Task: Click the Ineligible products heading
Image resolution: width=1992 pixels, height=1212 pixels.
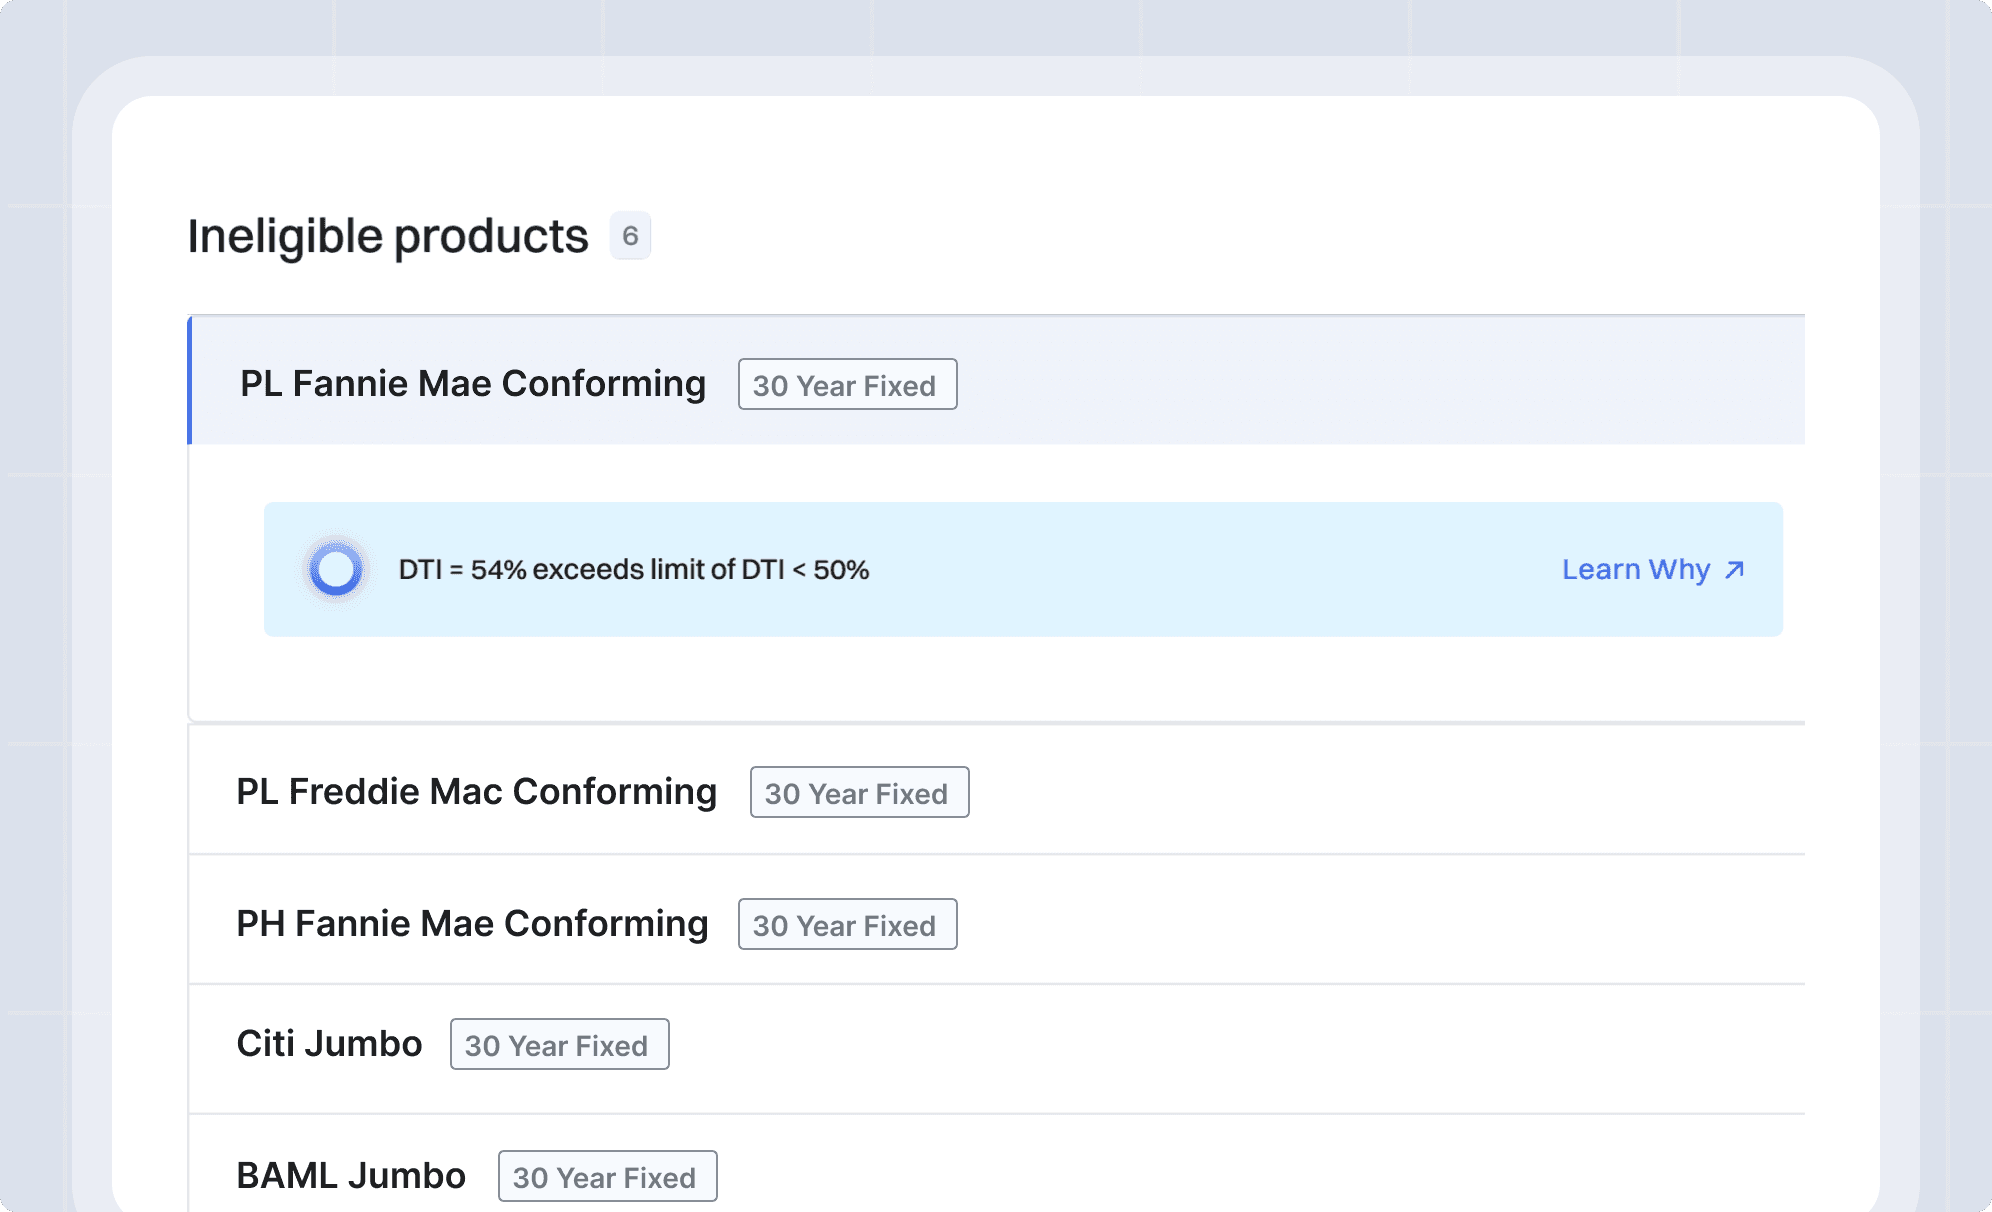Action: [388, 237]
